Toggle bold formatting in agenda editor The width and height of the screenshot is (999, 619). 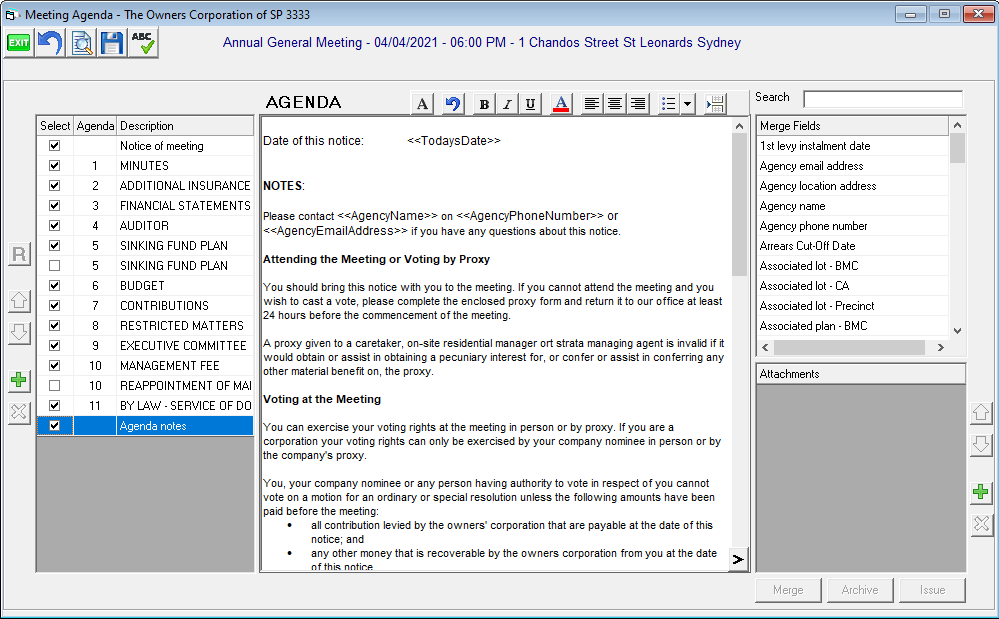pyautogui.click(x=484, y=104)
